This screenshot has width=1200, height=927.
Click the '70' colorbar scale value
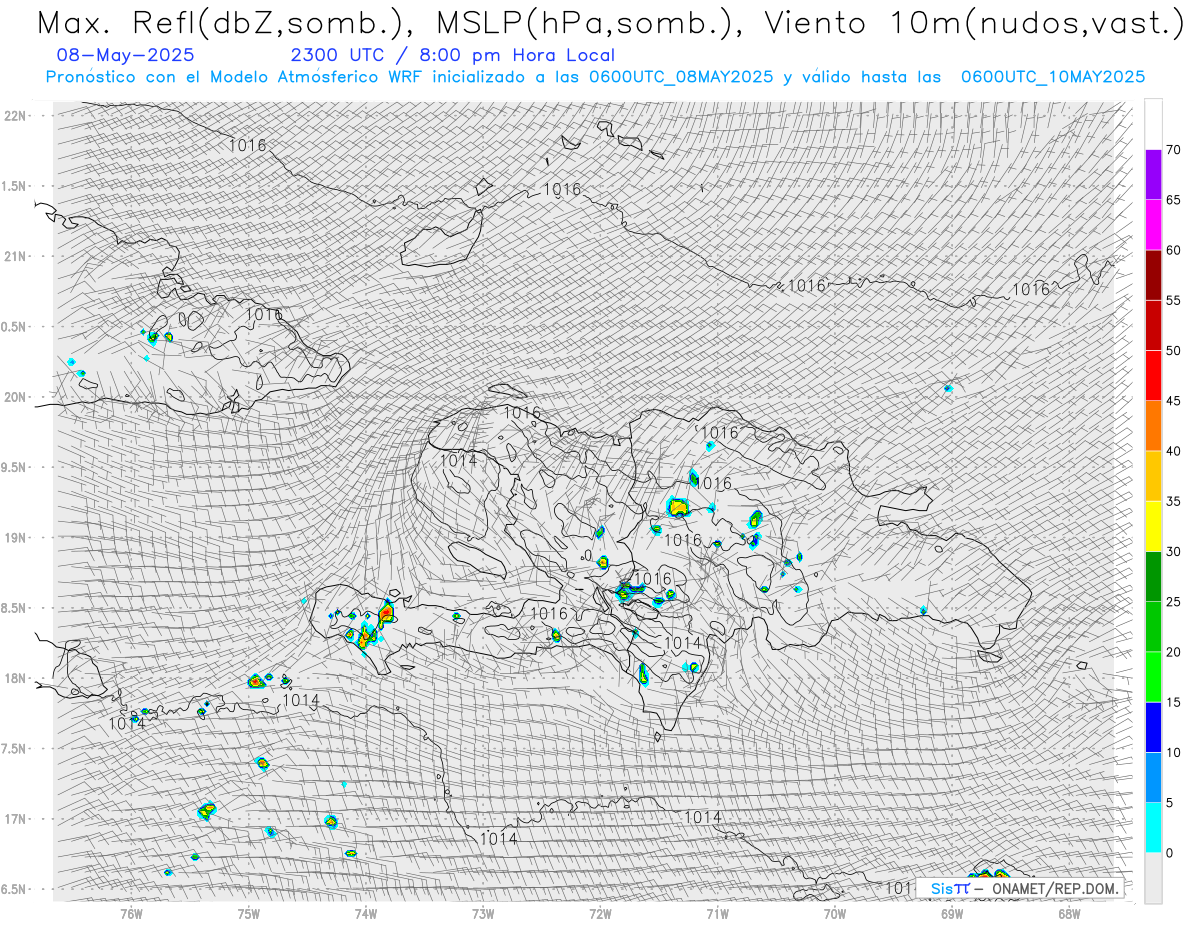tap(1174, 150)
